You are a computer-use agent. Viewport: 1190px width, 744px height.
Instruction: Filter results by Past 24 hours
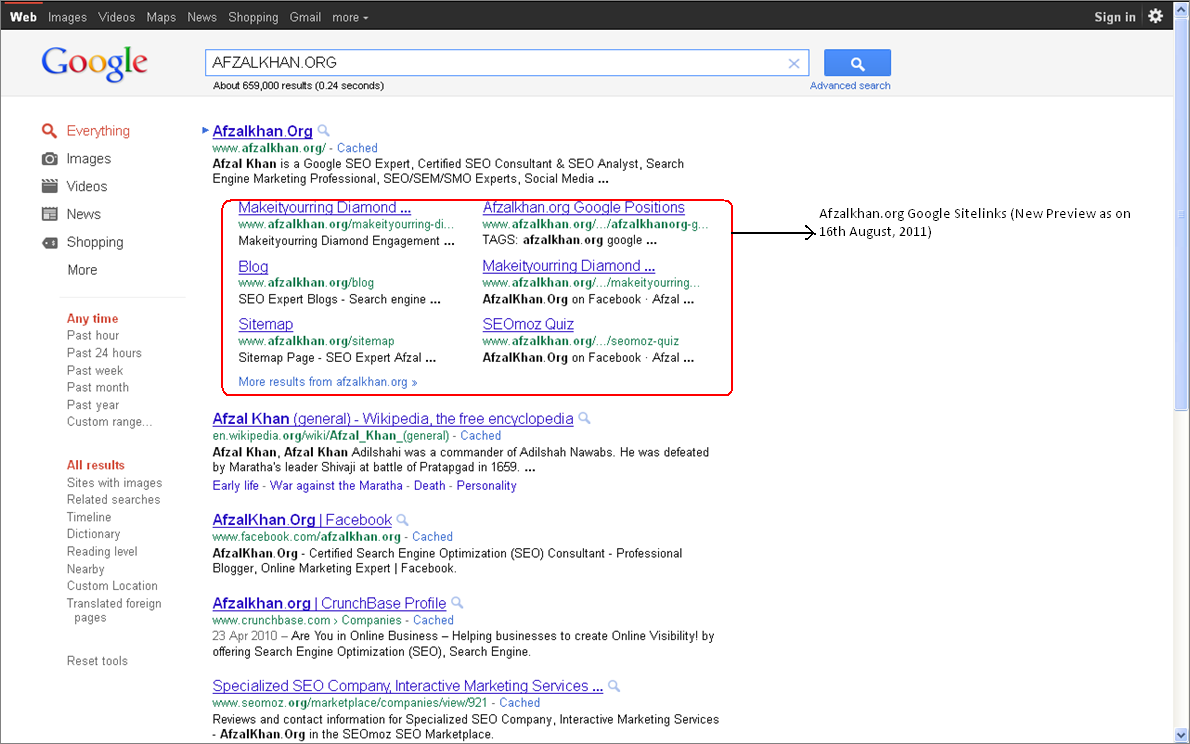pyautogui.click(x=104, y=353)
